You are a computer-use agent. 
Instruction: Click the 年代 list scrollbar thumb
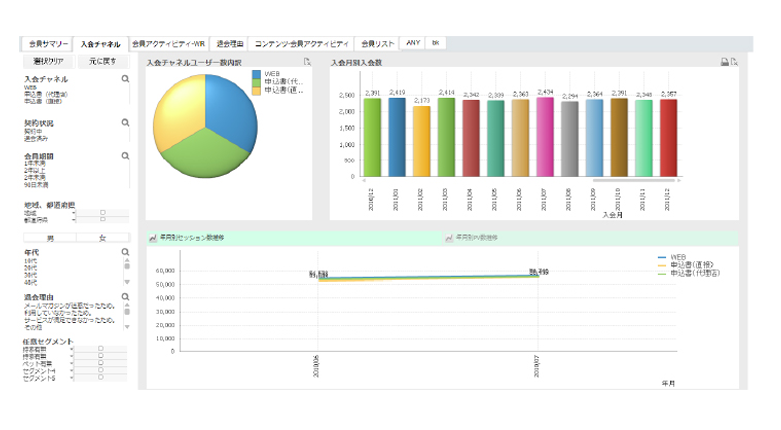point(127,267)
